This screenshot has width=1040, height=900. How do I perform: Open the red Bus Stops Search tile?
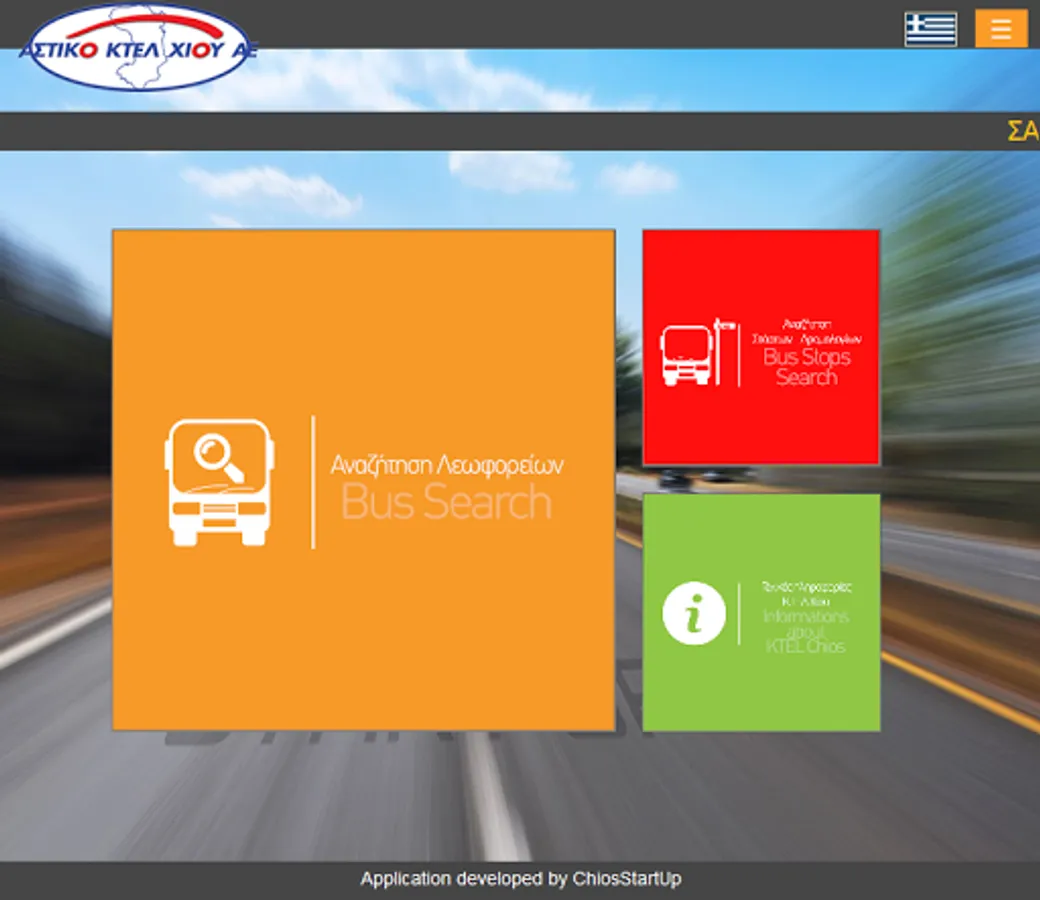pyautogui.click(x=761, y=347)
